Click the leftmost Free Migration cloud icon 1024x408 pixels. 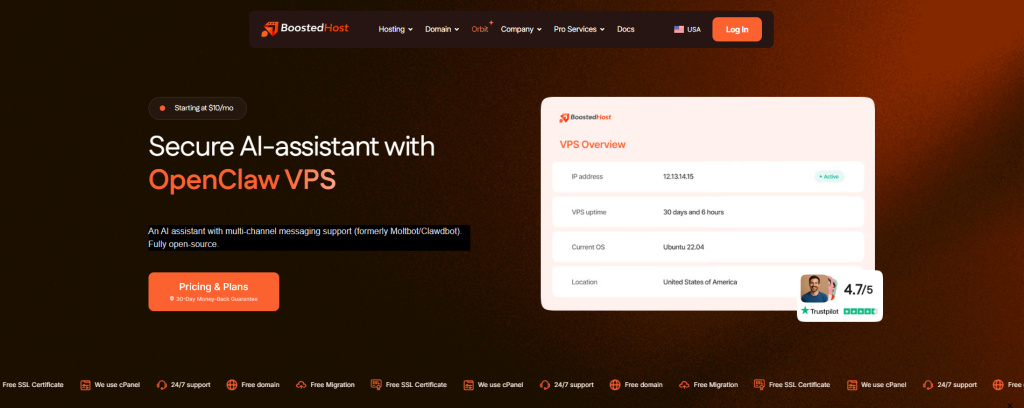[301, 384]
